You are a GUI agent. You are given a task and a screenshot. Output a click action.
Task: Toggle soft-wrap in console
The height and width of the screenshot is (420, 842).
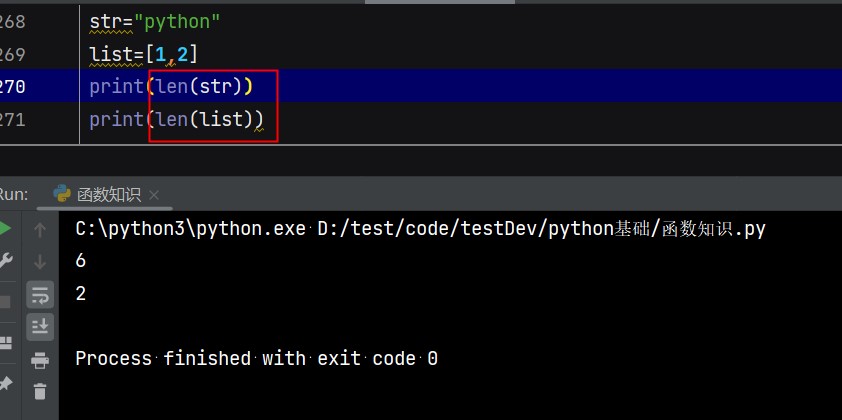coord(40,294)
